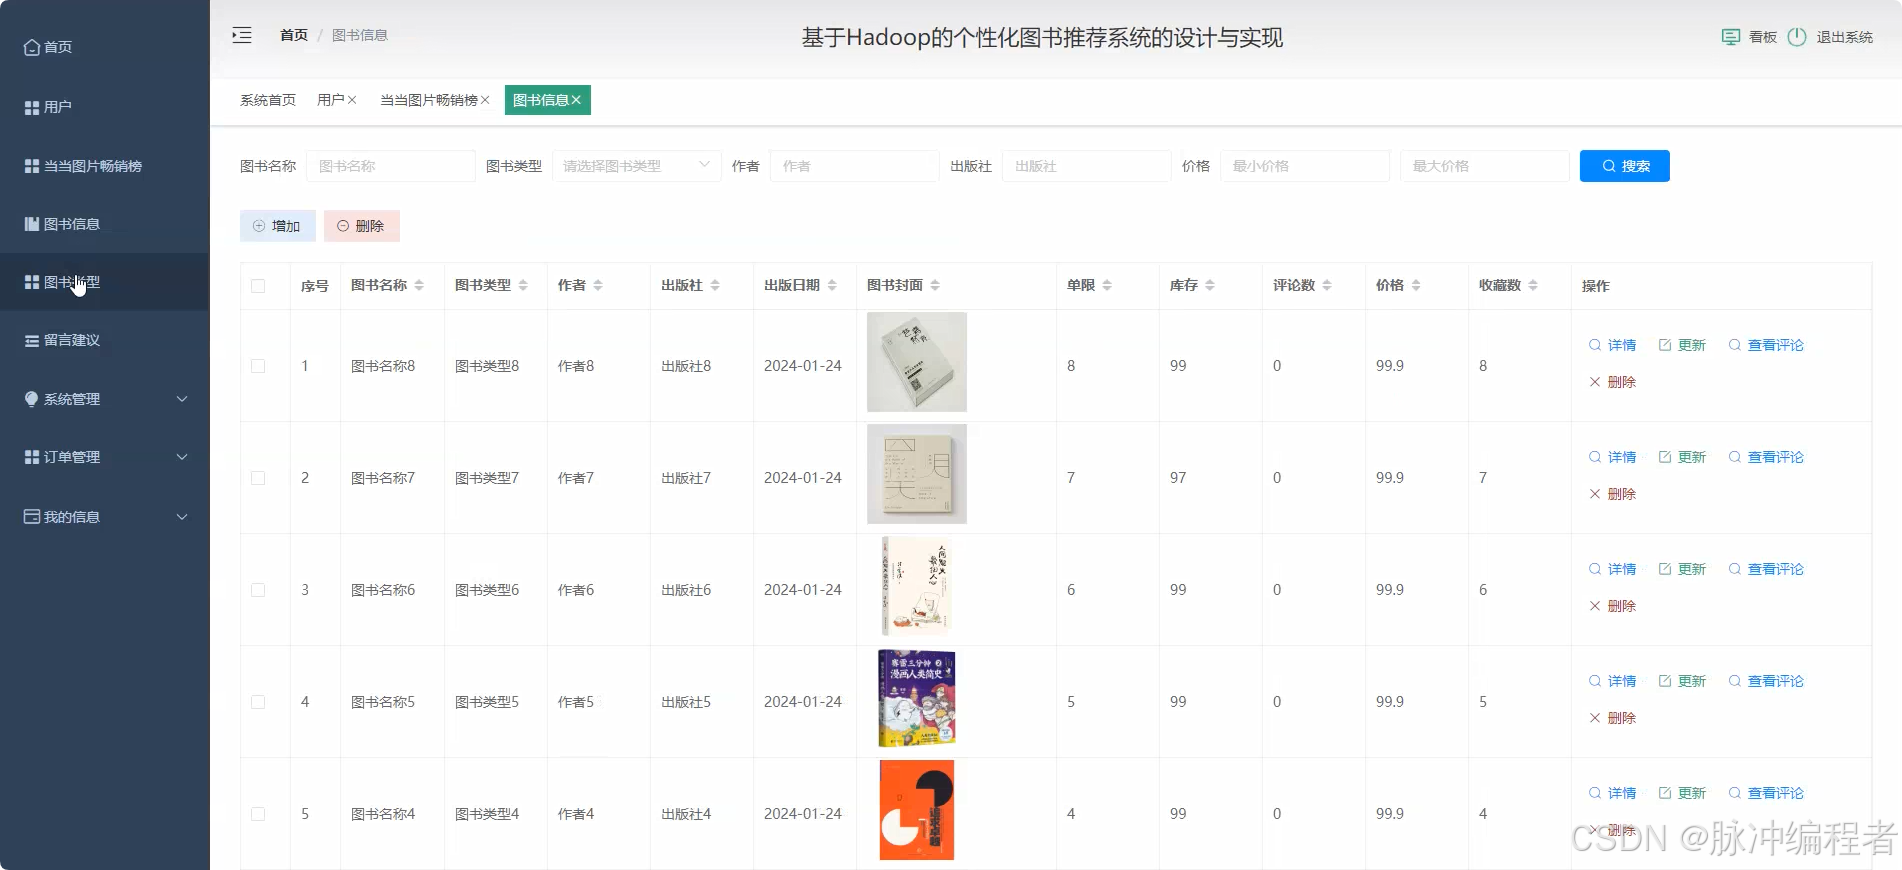1902x870 pixels.
Task: Switch to the 系统首页 tab
Action: (x=268, y=100)
